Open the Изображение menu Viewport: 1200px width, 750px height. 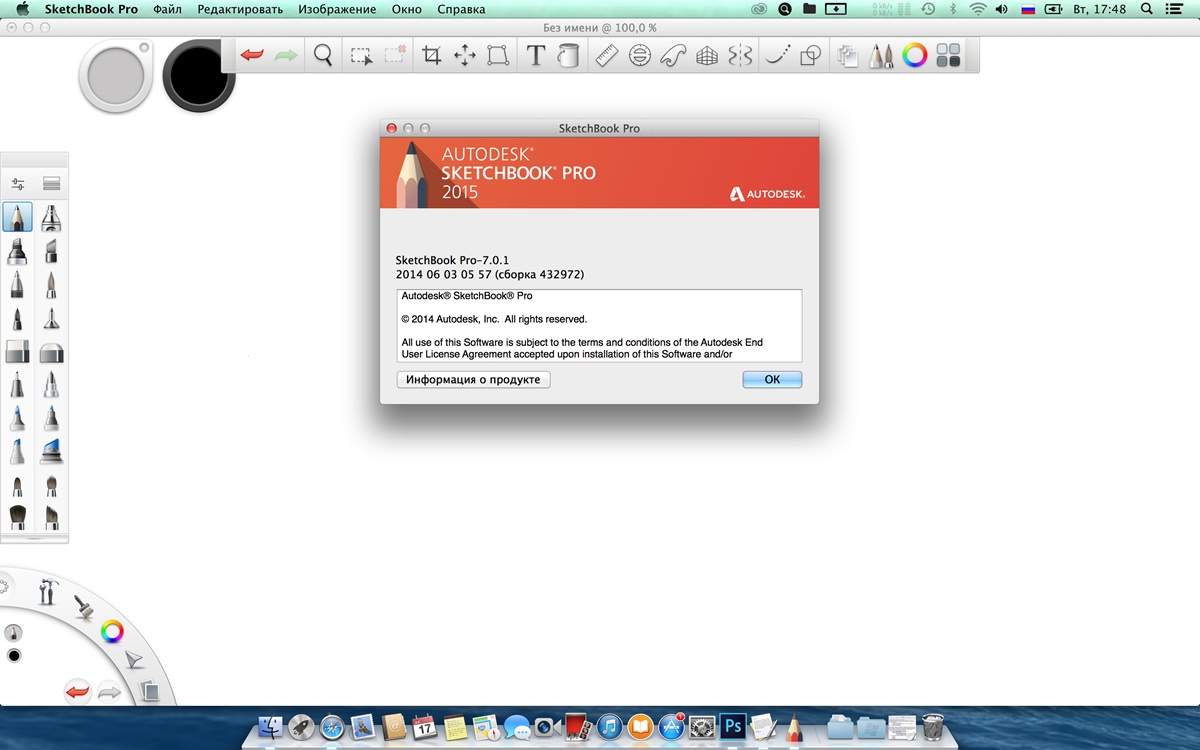point(338,9)
